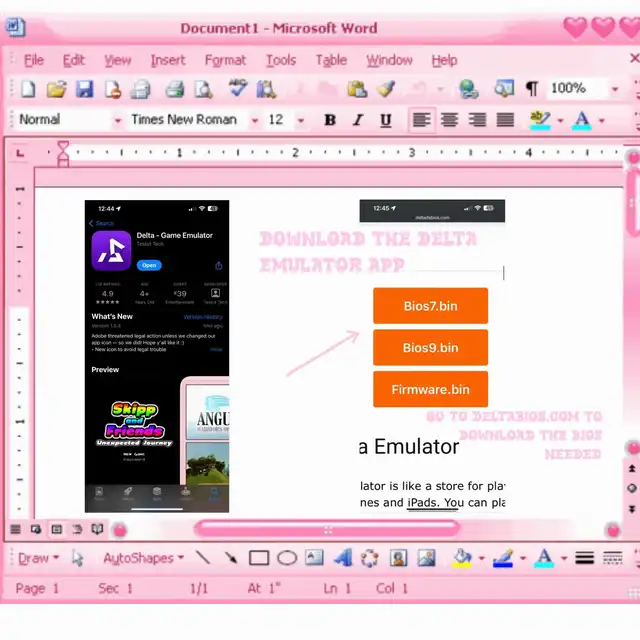Select the Rectangle shape tool
640x640 pixels.
[259, 558]
